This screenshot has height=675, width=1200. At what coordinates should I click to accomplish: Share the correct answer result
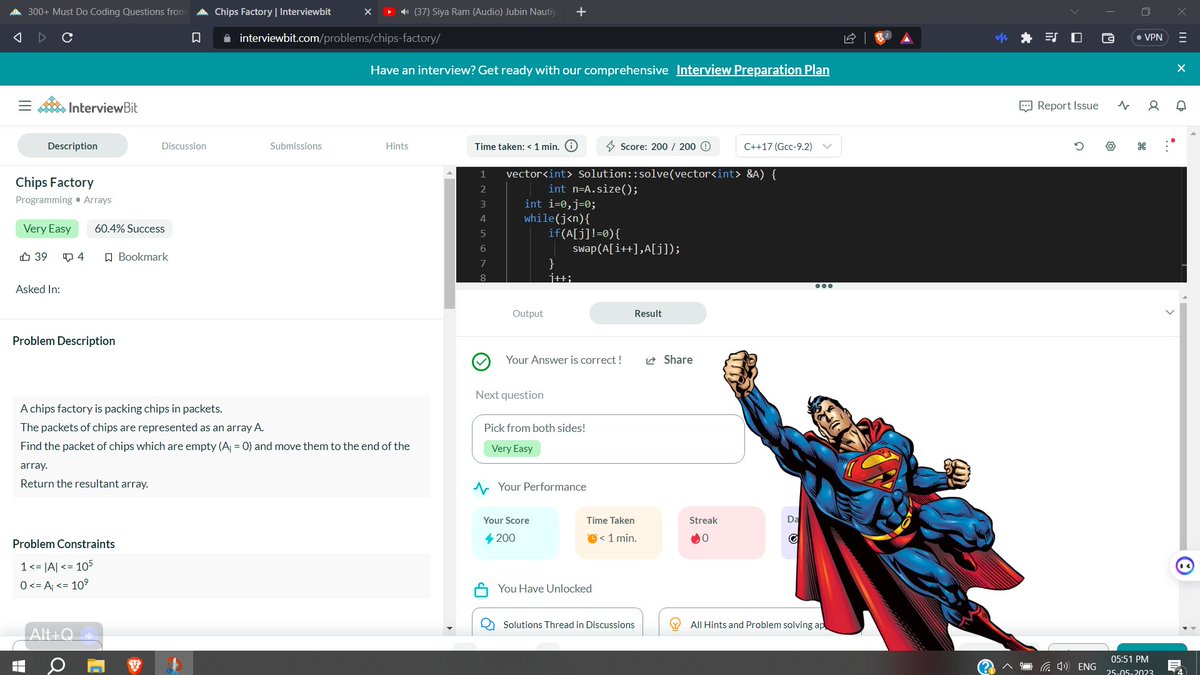tap(669, 360)
